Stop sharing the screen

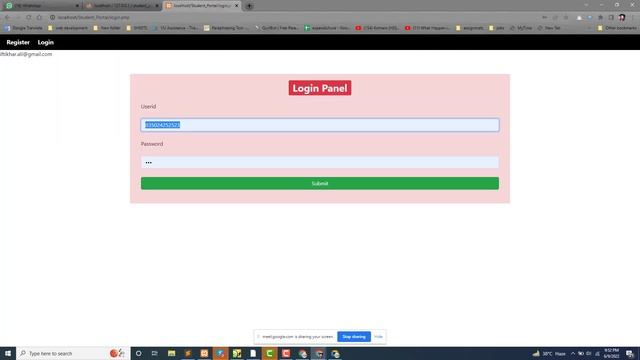coord(354,337)
